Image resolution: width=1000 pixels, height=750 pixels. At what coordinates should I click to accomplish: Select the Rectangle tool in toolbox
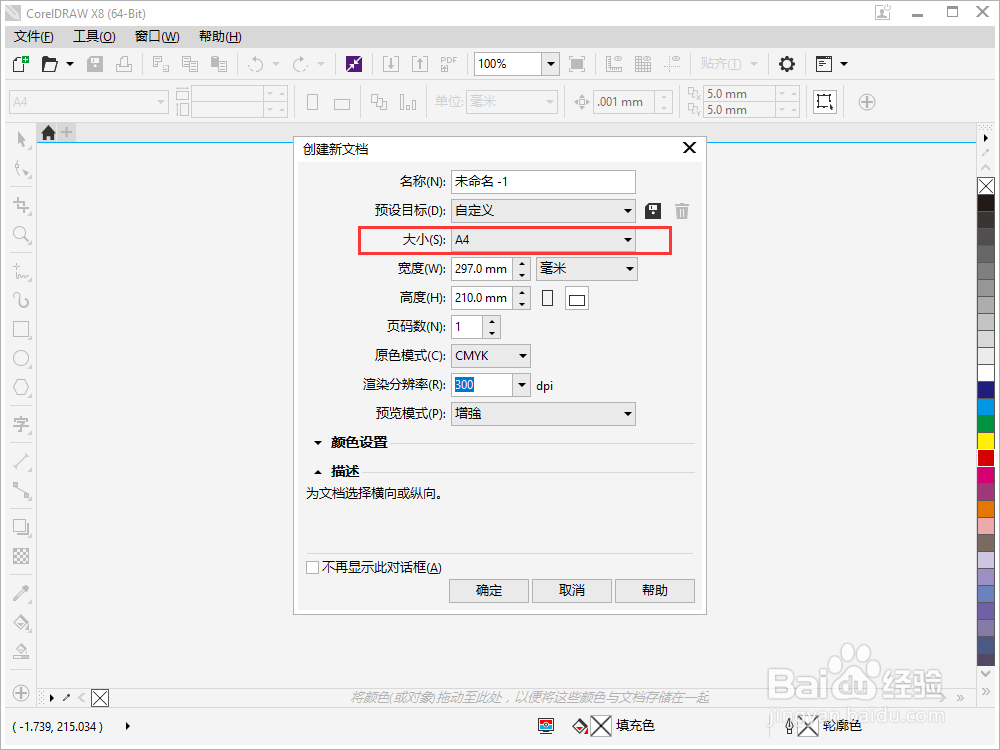click(22, 329)
